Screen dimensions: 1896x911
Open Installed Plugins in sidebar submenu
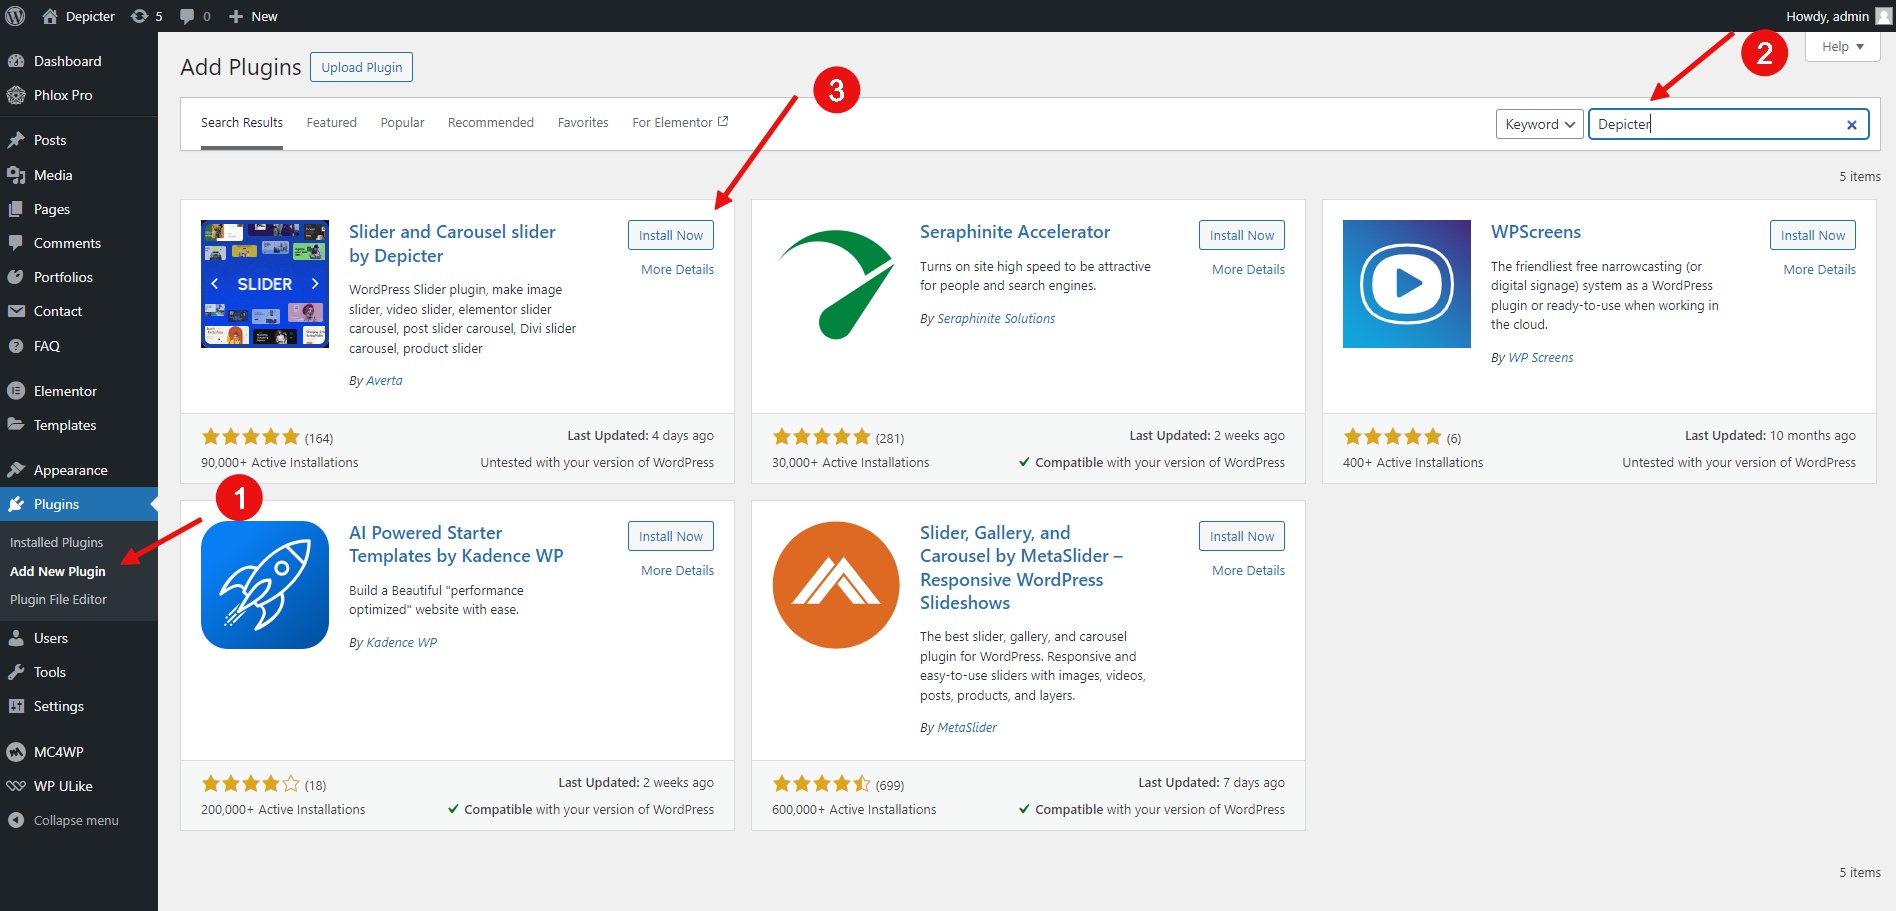click(x=56, y=542)
